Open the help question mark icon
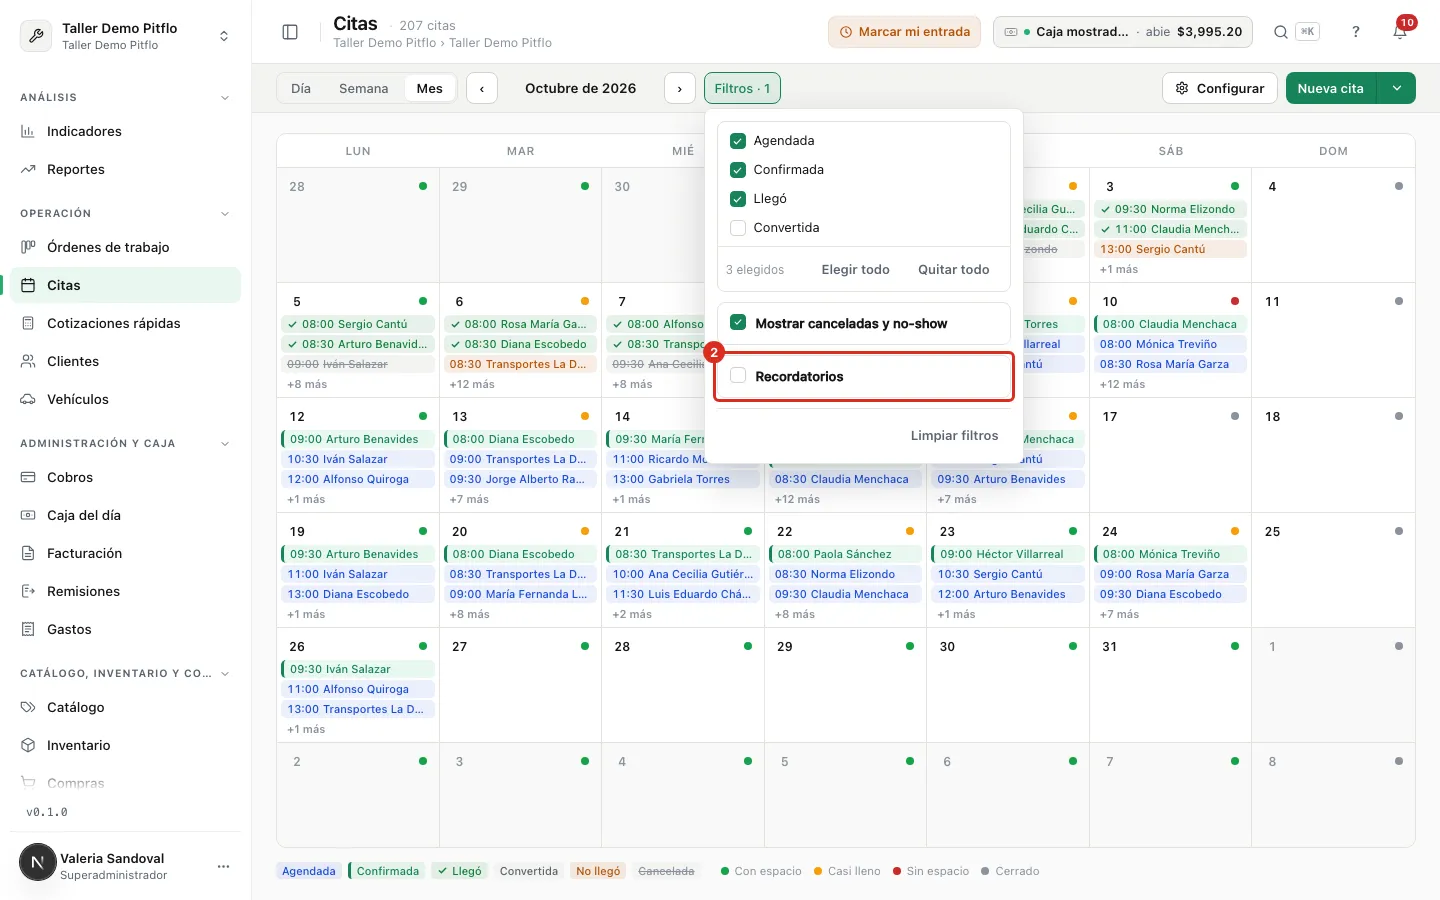This screenshot has height=900, width=1440. (1356, 32)
